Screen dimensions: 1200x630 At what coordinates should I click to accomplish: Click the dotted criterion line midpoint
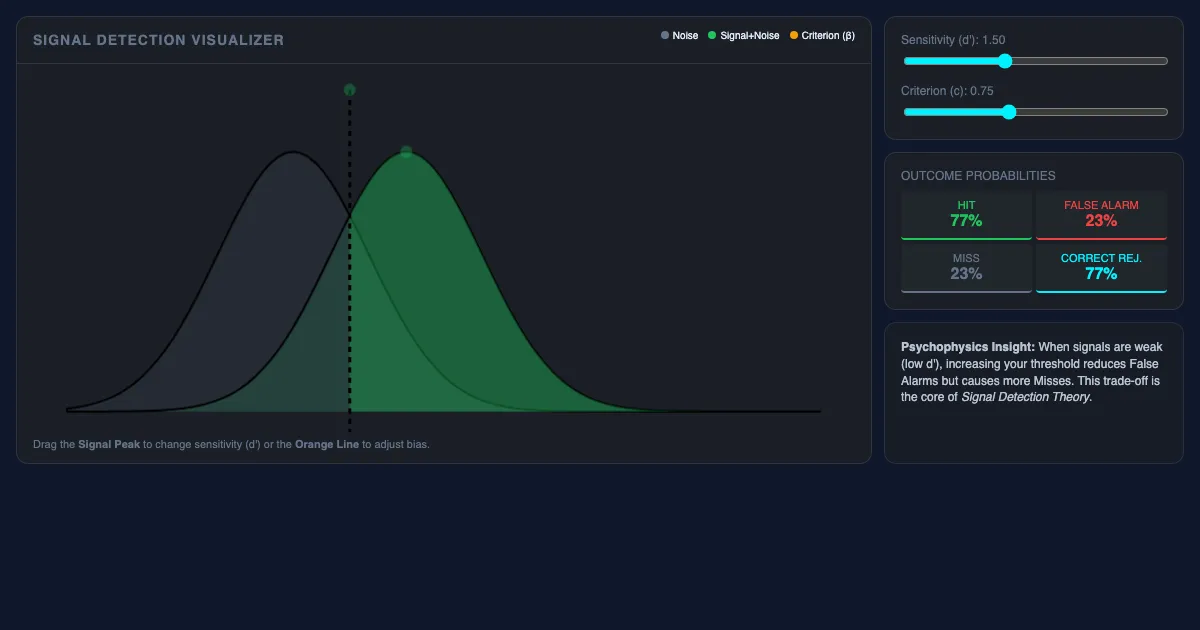click(x=349, y=260)
